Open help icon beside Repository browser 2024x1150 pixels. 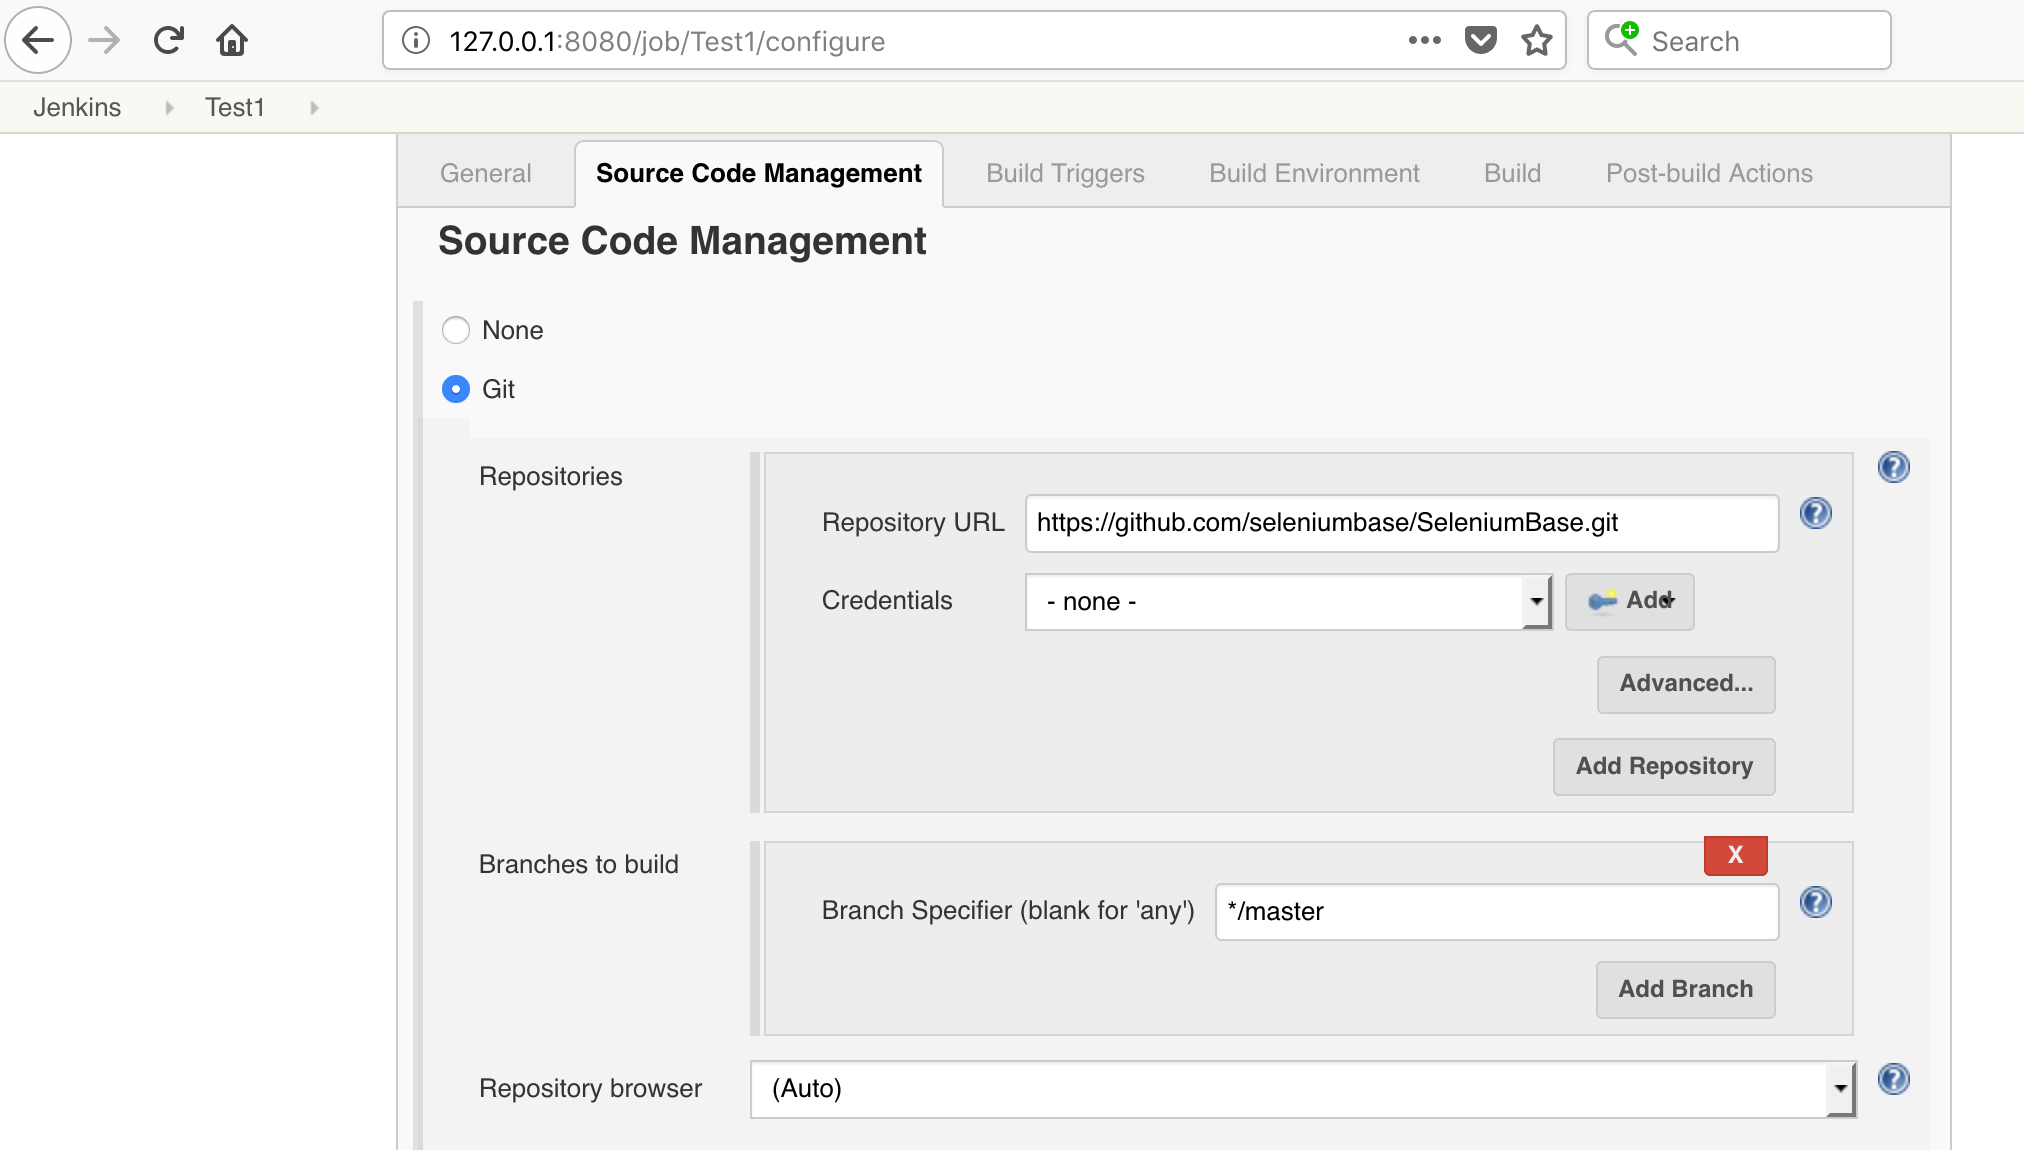click(x=1893, y=1080)
